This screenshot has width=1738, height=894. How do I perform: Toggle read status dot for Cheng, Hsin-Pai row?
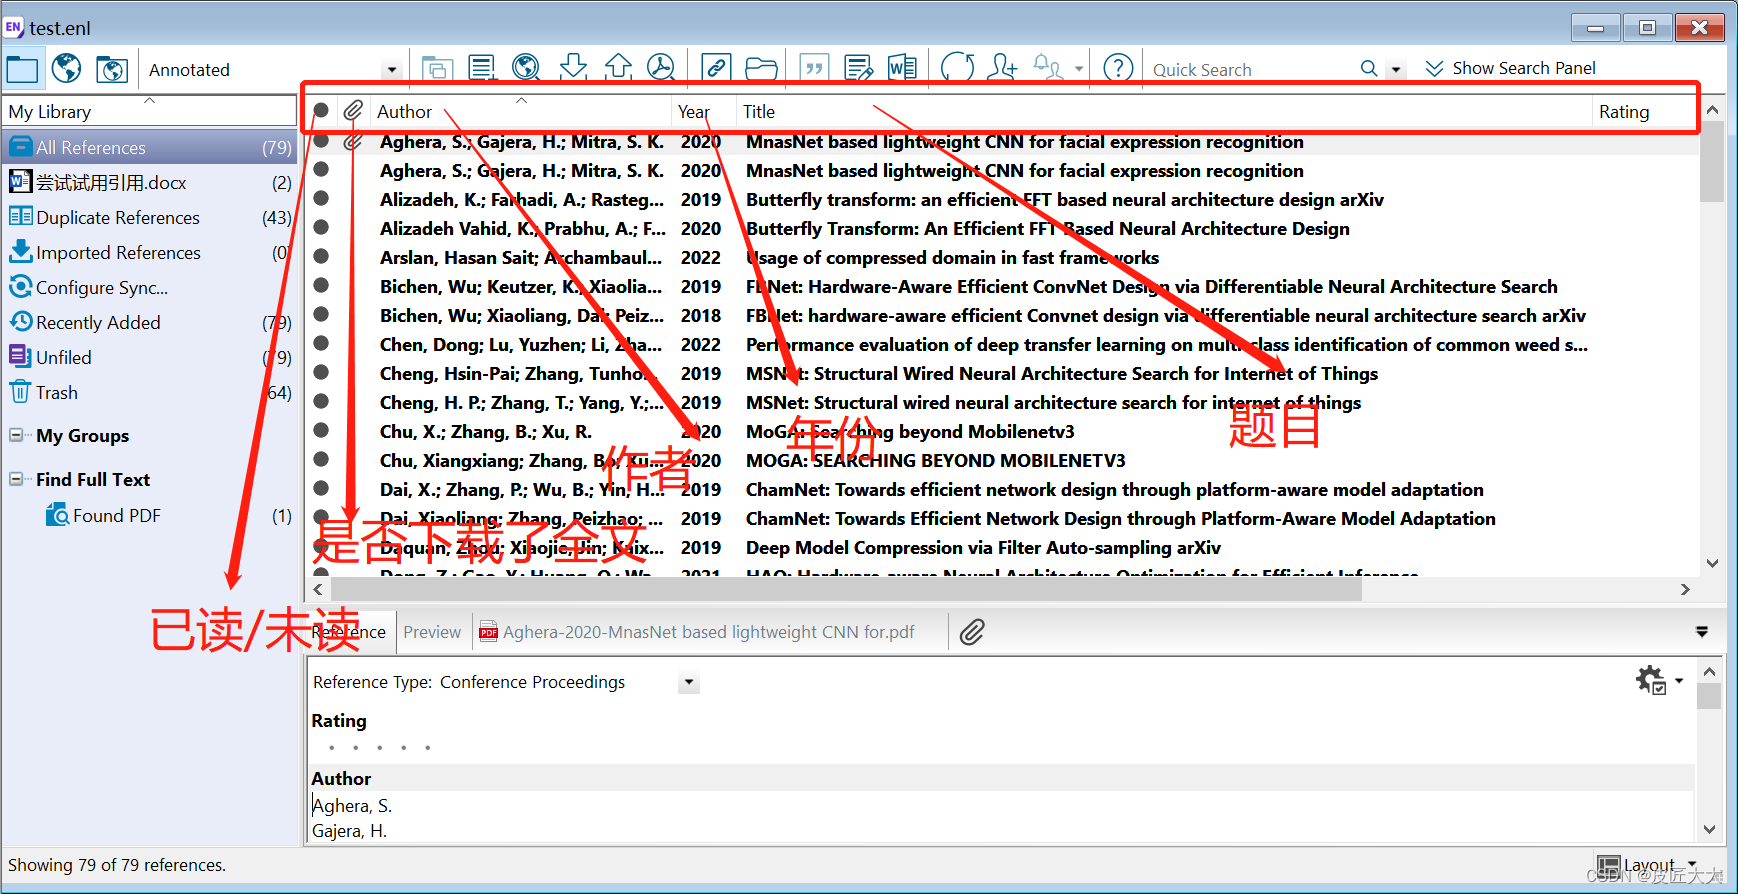pyautogui.click(x=321, y=372)
